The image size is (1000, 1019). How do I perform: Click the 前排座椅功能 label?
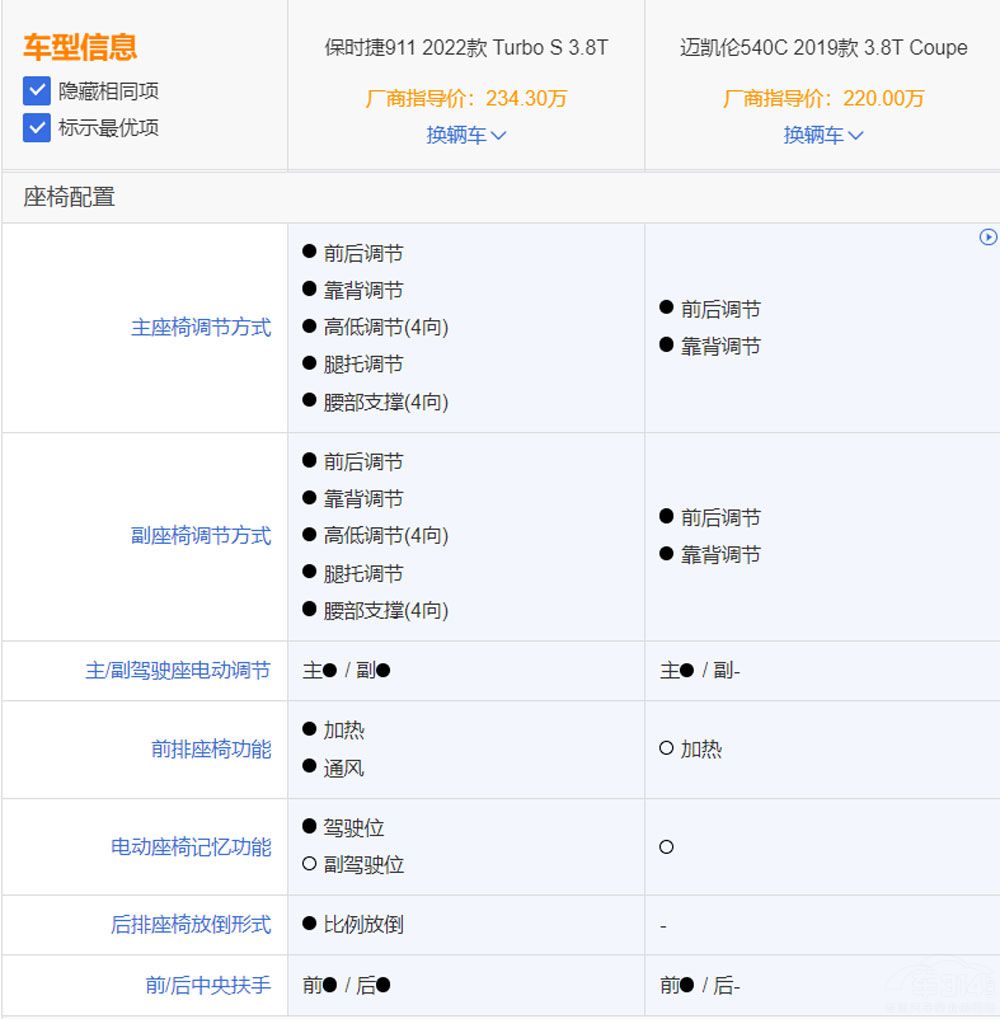211,749
